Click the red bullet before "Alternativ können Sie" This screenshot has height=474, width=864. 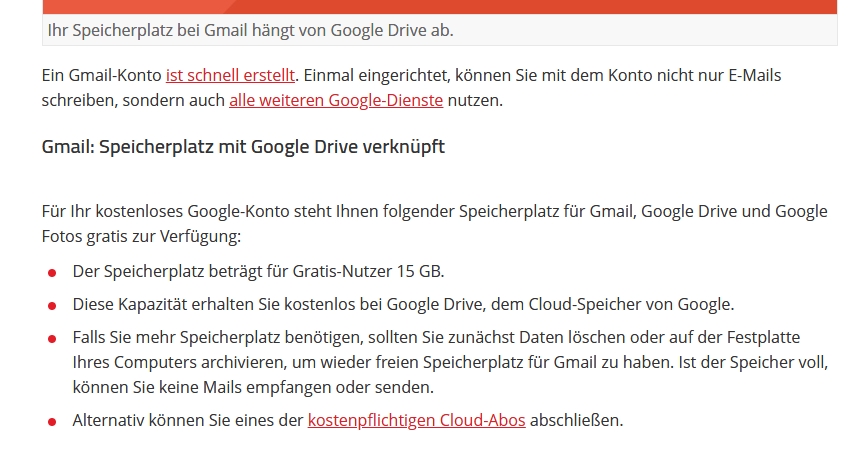[51, 421]
